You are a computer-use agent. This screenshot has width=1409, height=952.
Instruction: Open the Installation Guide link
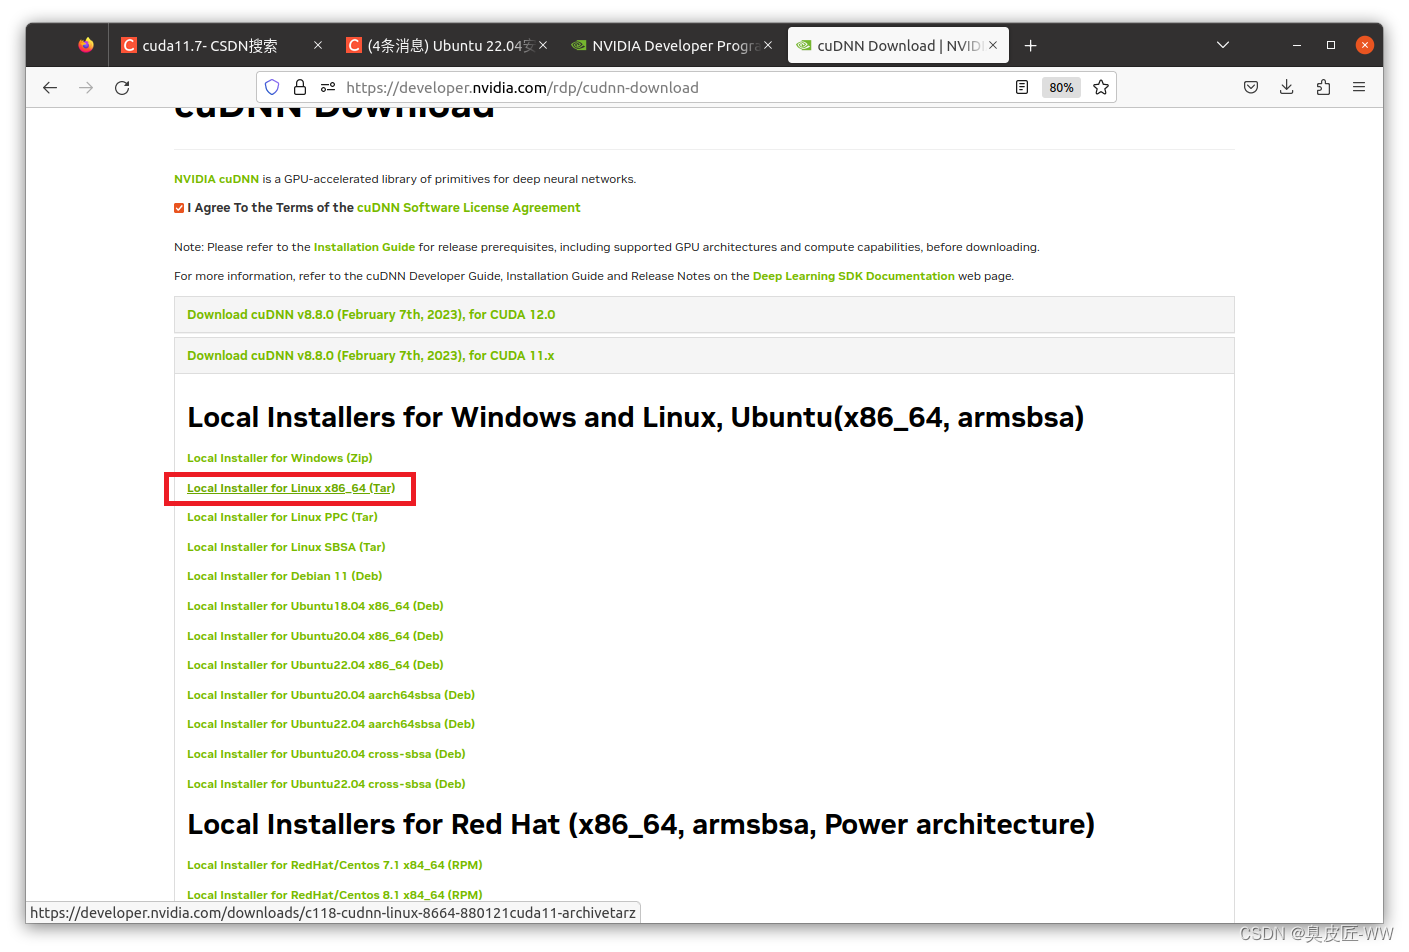364,247
